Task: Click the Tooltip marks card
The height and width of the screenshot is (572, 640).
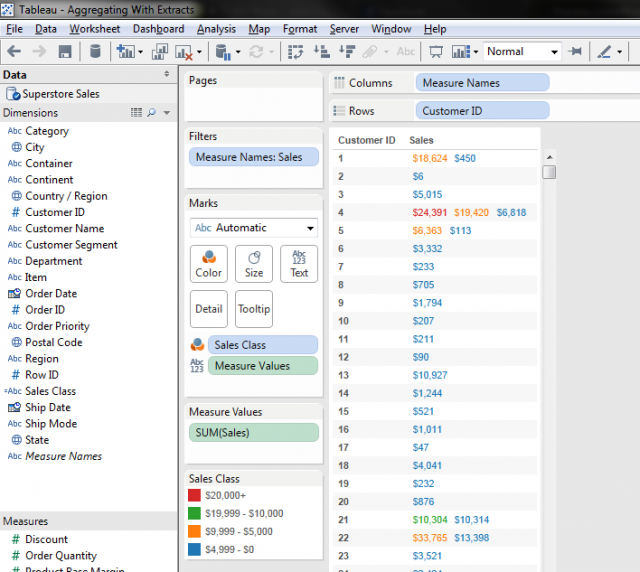Action: (254, 309)
